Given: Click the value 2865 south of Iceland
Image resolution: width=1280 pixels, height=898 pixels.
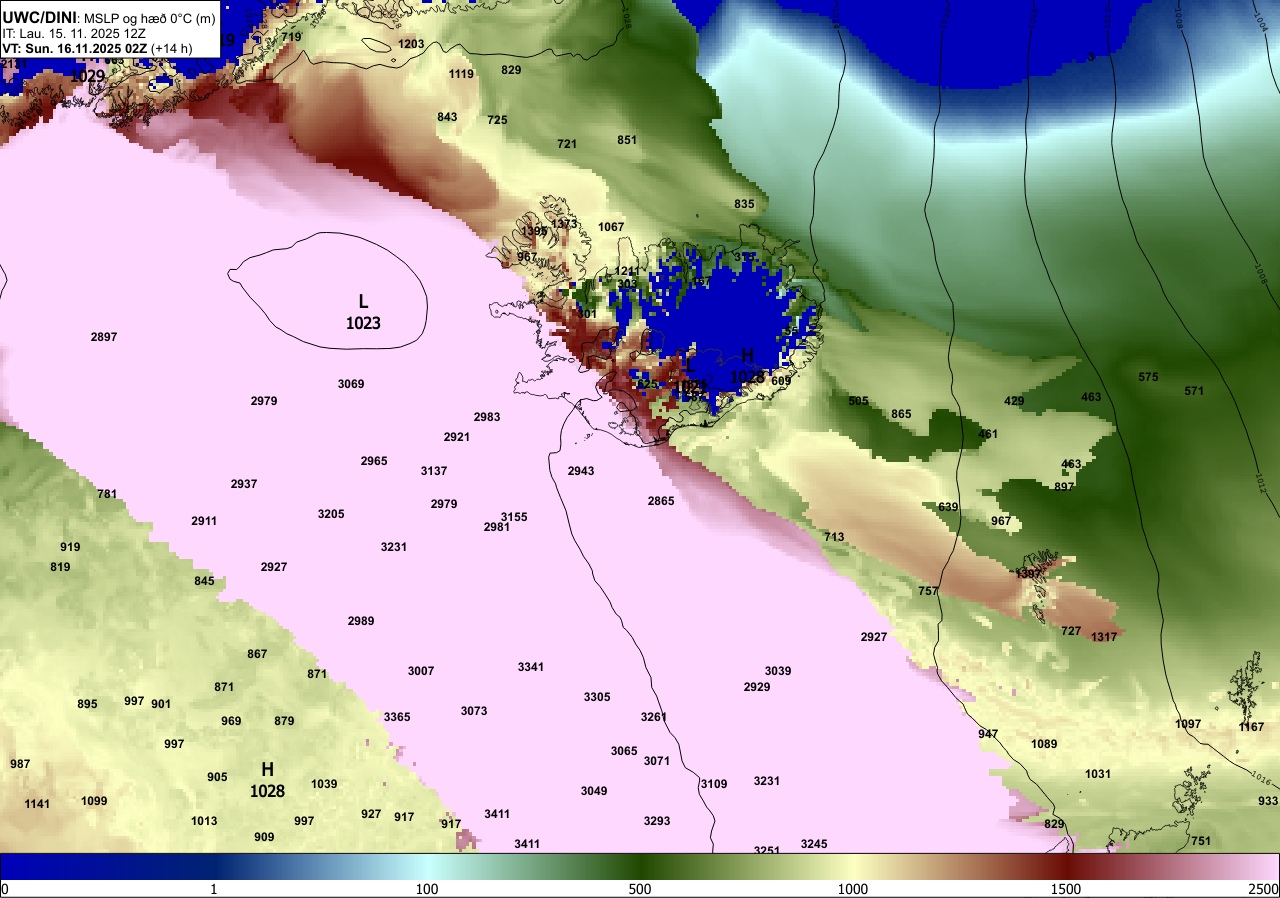Looking at the screenshot, I should [661, 501].
